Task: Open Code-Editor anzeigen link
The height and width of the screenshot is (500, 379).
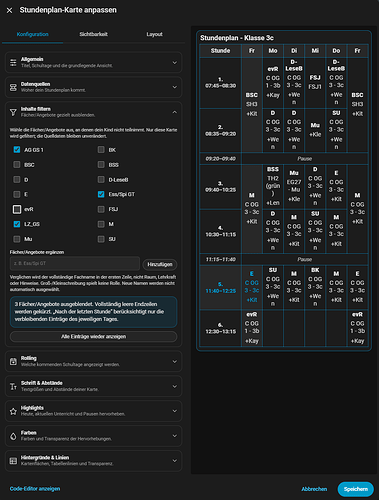Action: point(35,489)
